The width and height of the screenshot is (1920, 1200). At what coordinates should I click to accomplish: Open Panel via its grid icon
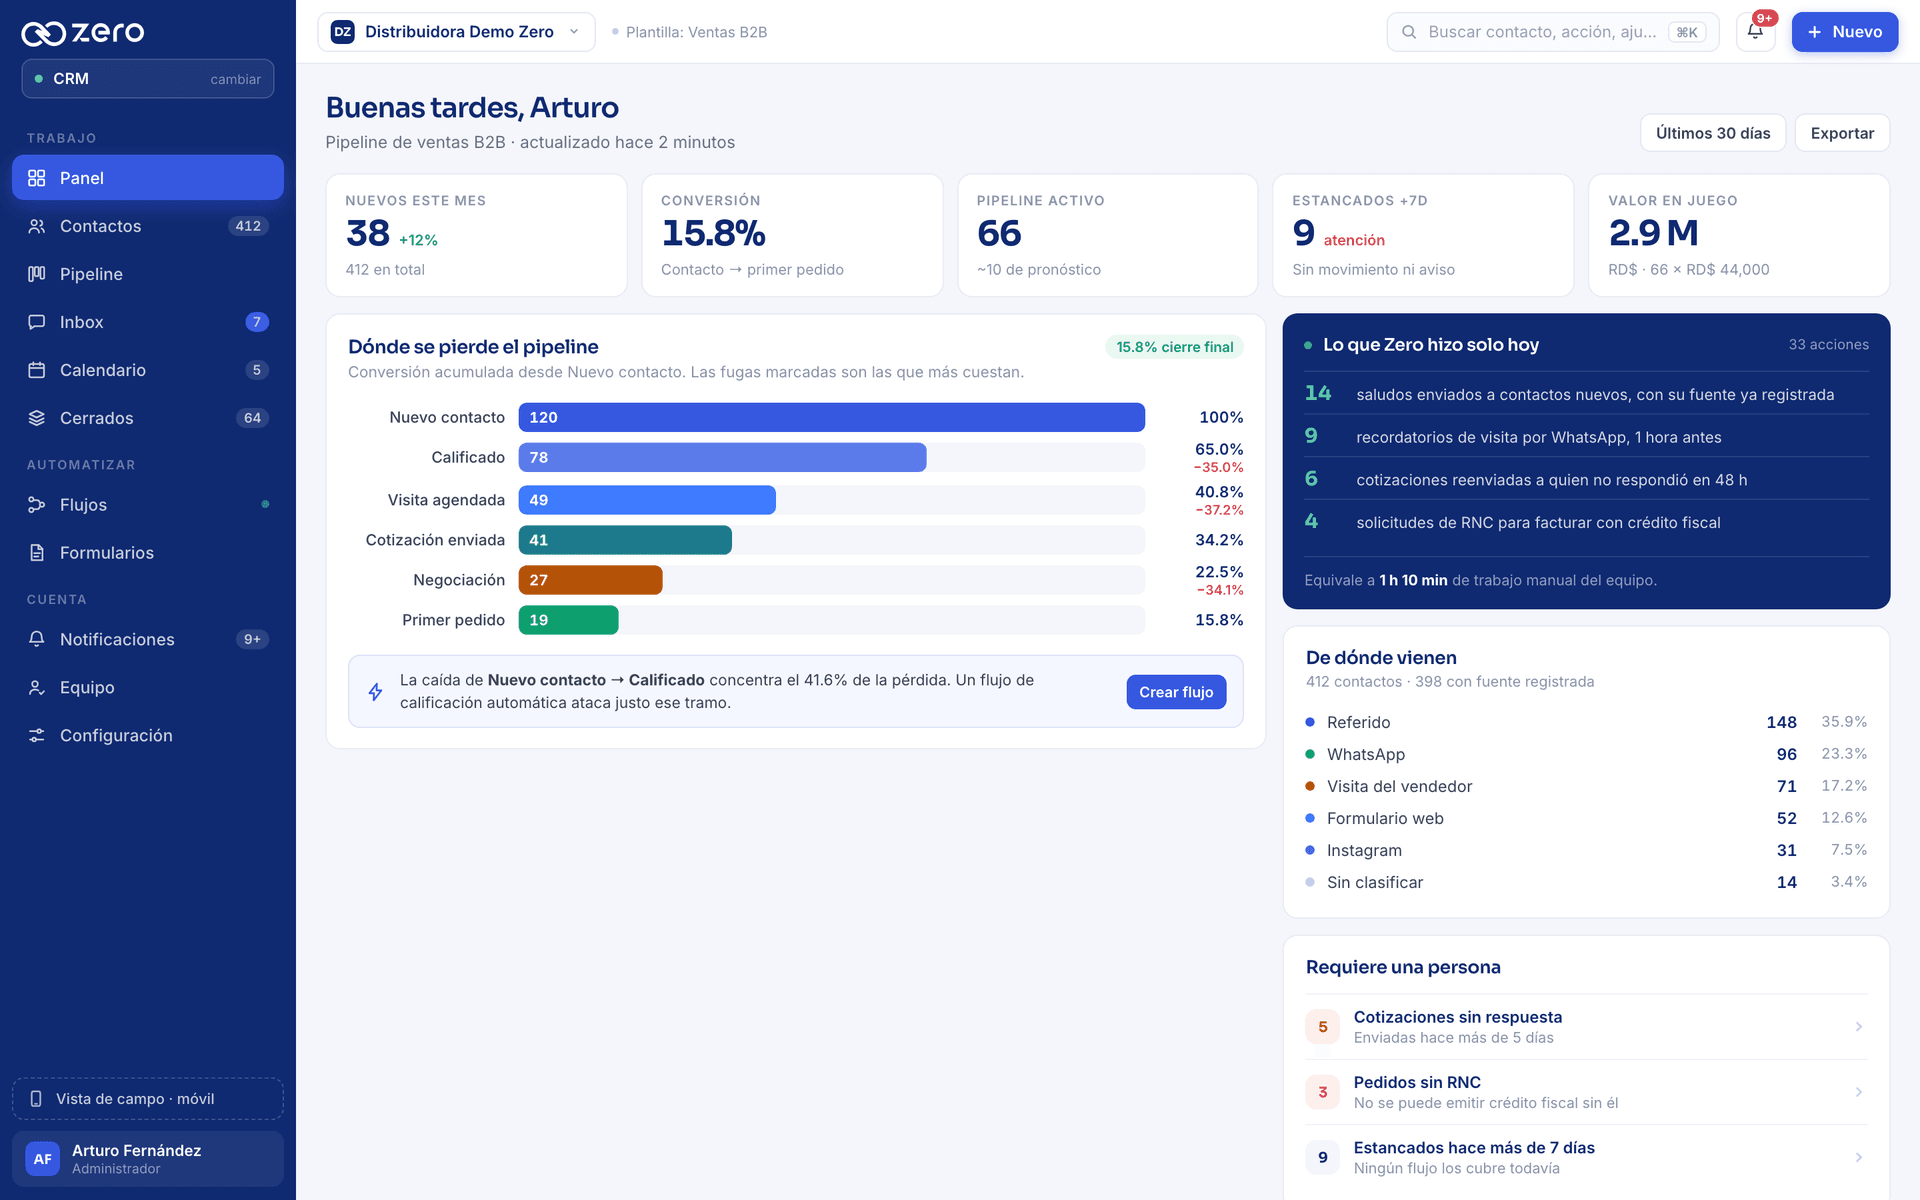(37, 178)
